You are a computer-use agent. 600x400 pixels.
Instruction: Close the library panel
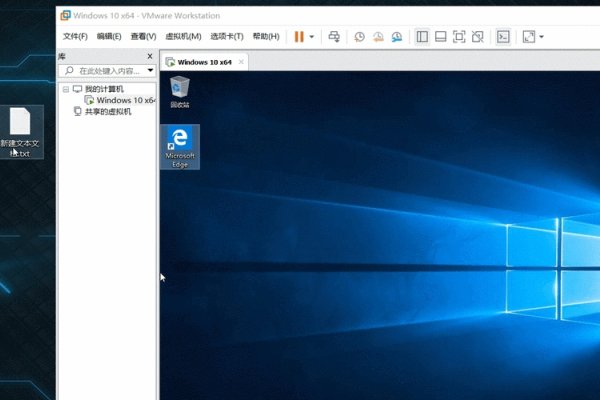point(150,57)
